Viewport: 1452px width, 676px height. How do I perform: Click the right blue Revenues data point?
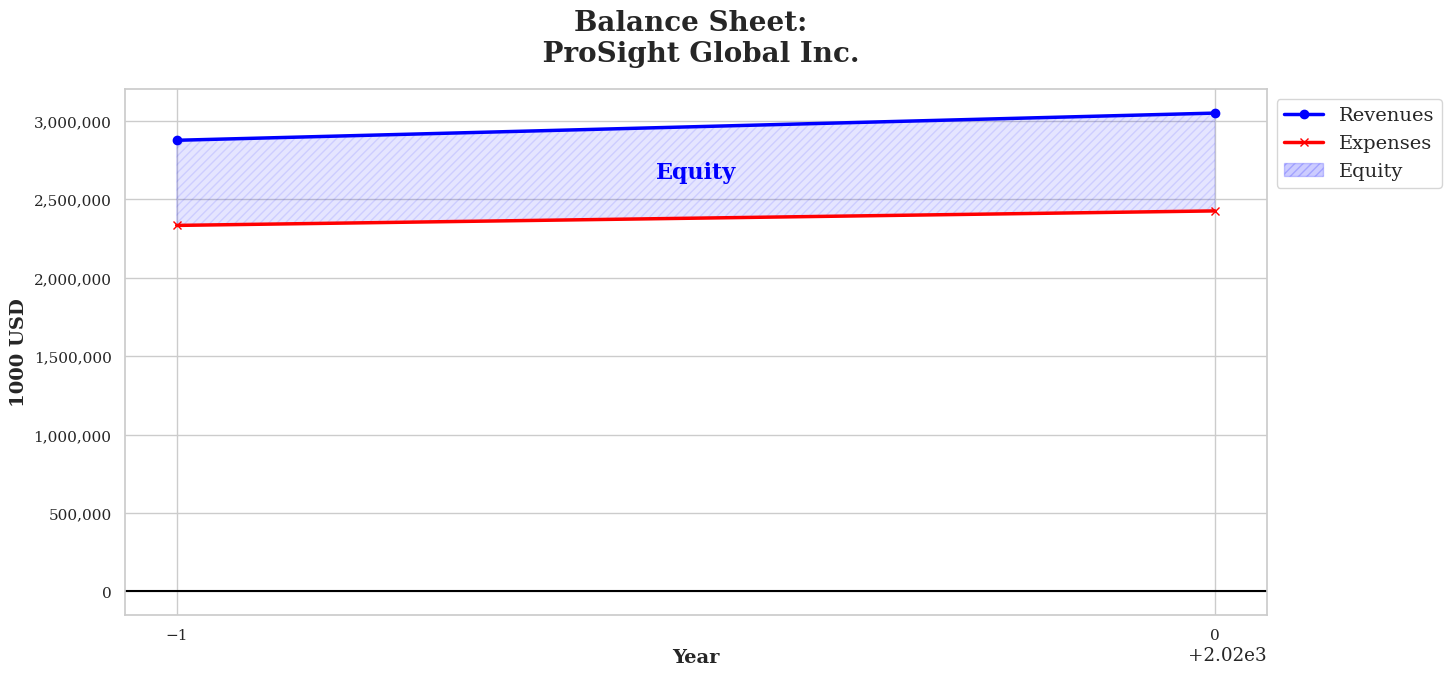(x=1215, y=113)
